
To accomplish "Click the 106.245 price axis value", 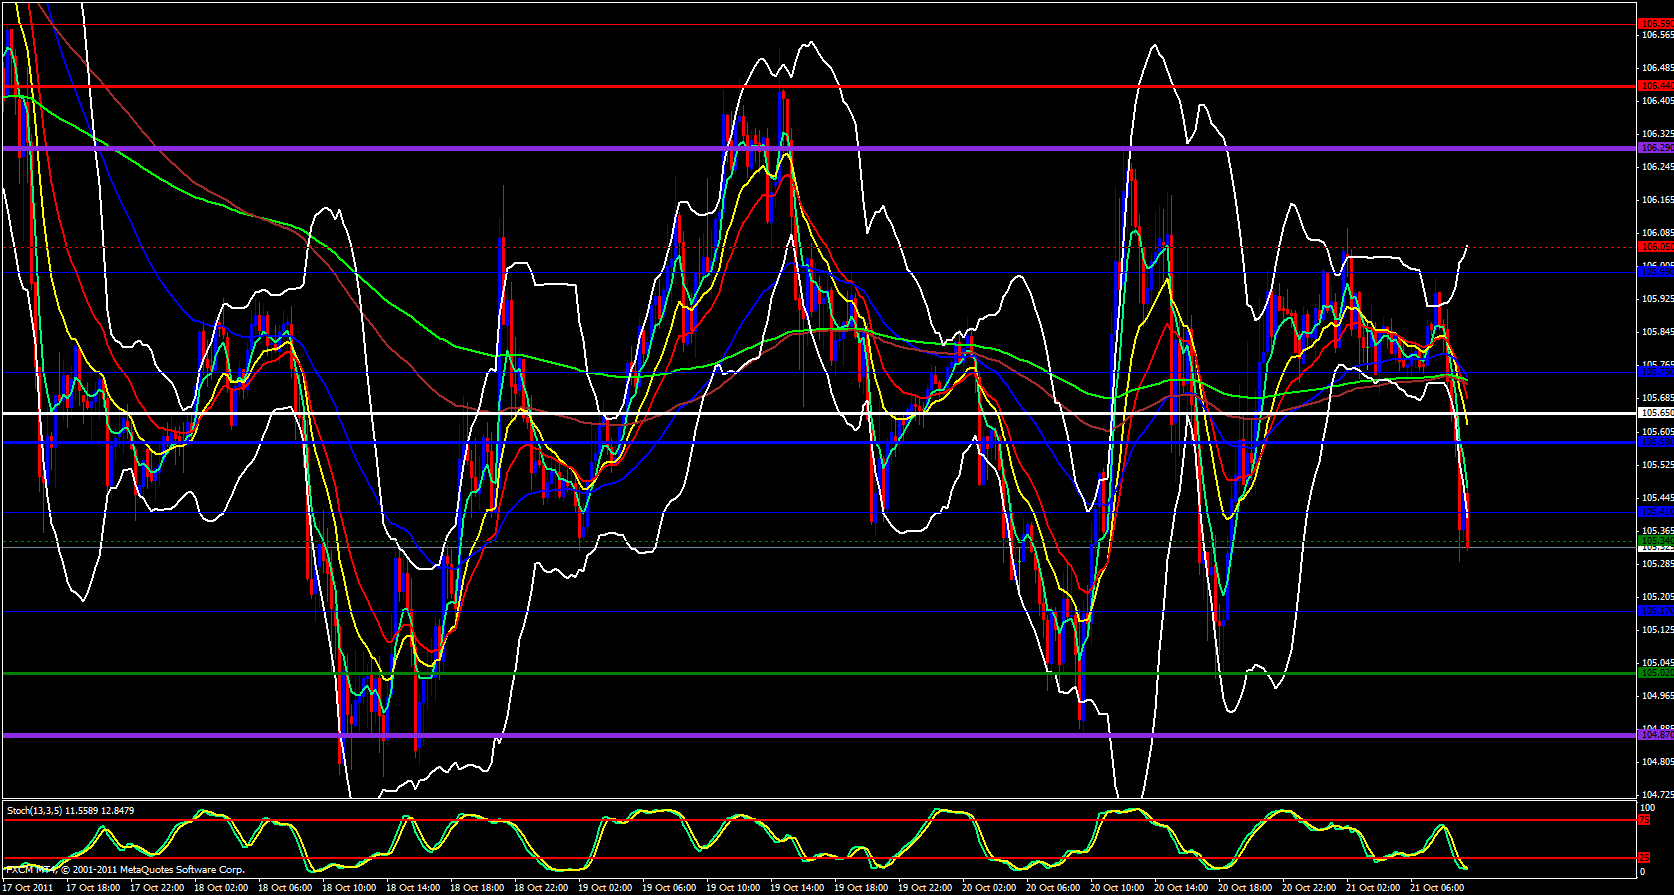I will click(1657, 167).
